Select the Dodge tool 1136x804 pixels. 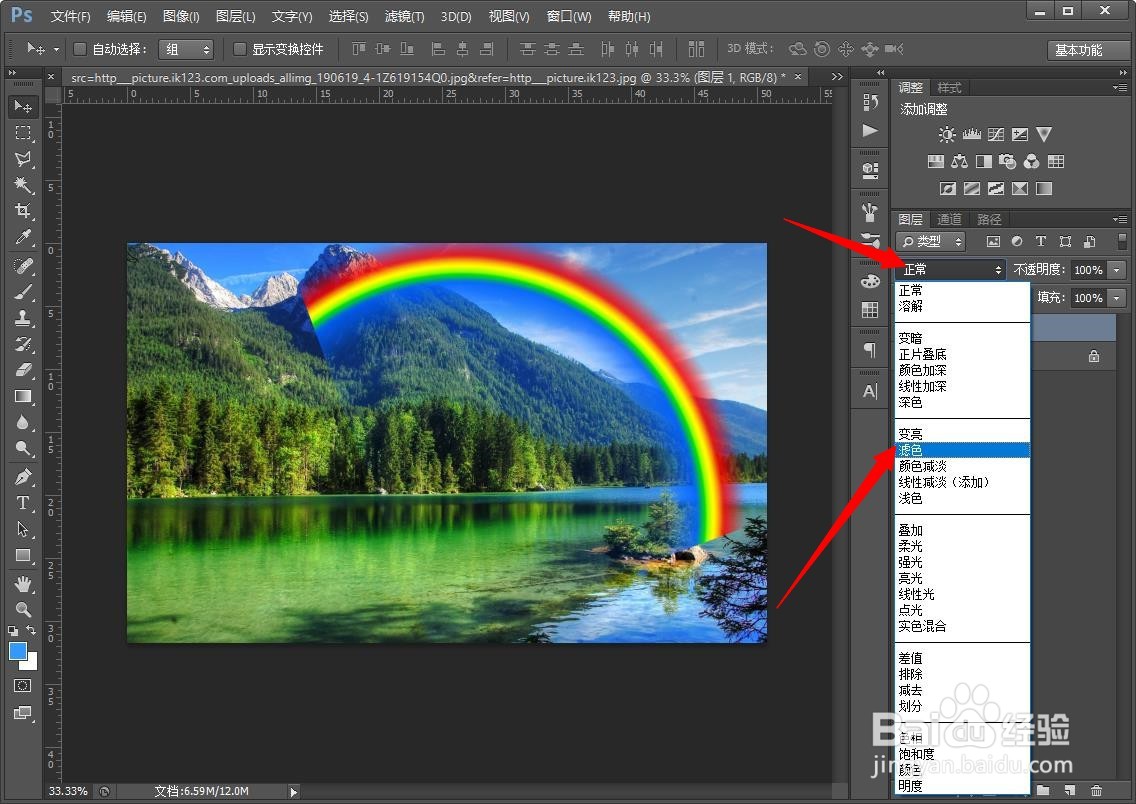click(23, 448)
